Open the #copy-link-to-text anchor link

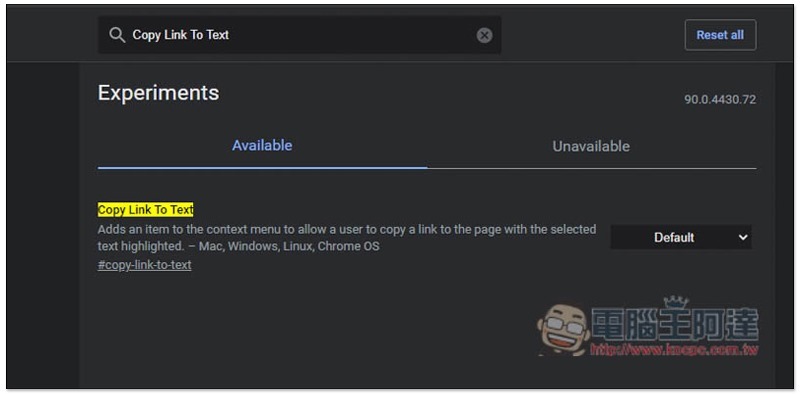(x=144, y=265)
